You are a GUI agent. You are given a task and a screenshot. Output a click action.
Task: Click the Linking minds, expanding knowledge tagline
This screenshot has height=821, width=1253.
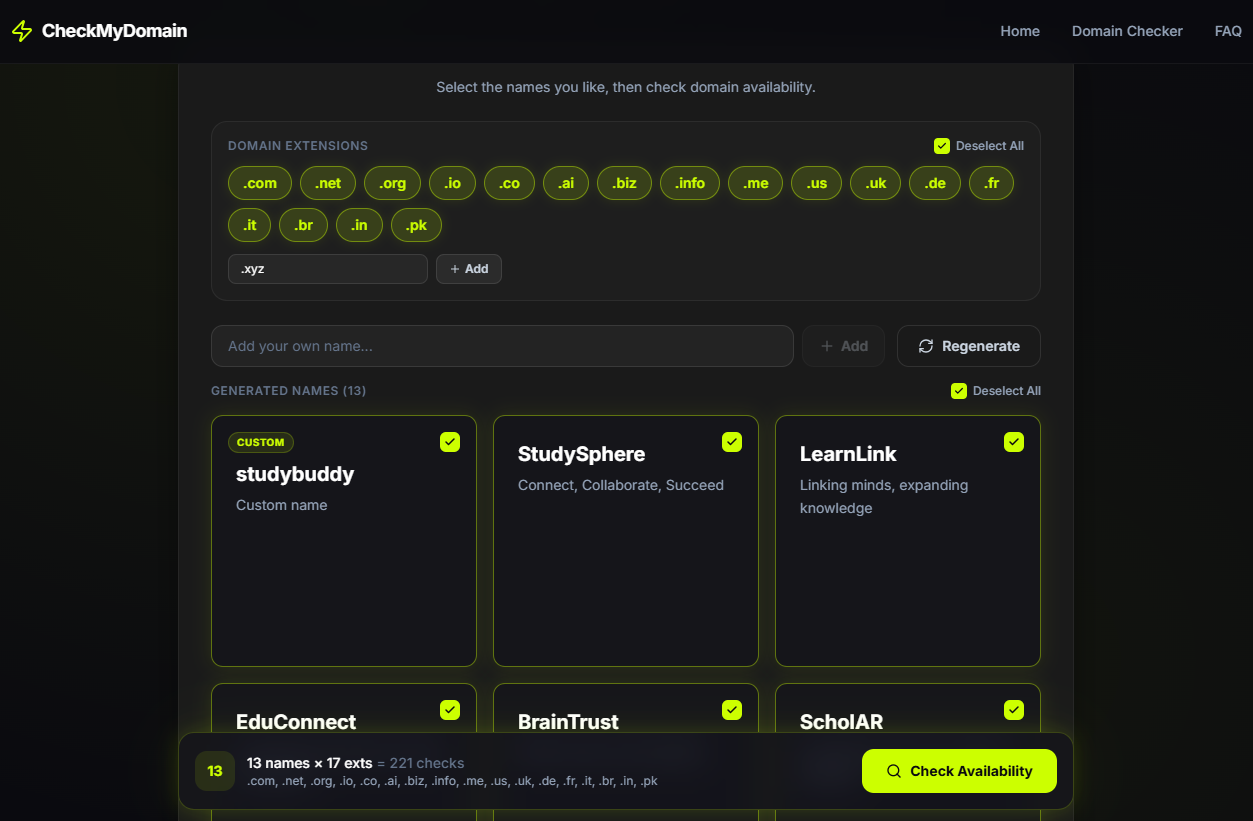[884, 497]
